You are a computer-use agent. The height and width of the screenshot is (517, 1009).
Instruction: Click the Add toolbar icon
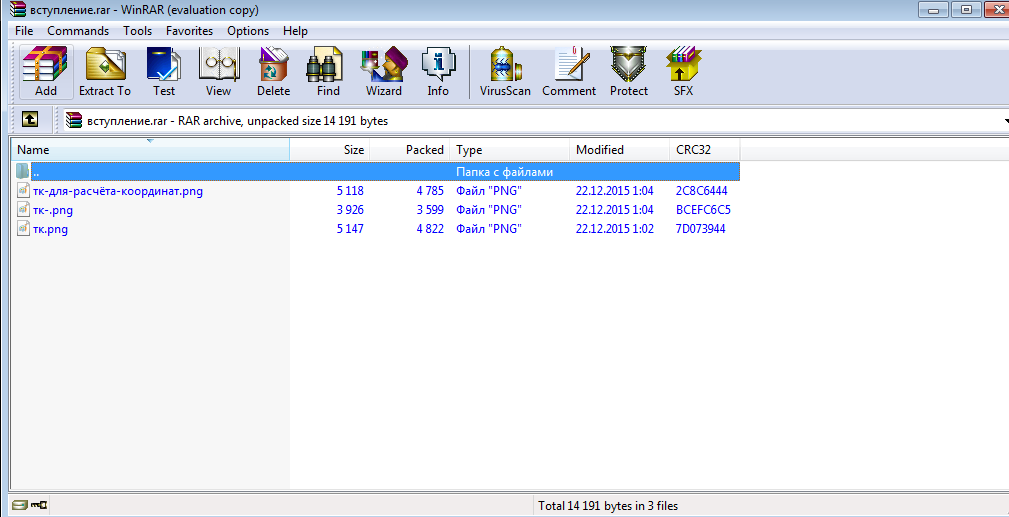pos(46,71)
